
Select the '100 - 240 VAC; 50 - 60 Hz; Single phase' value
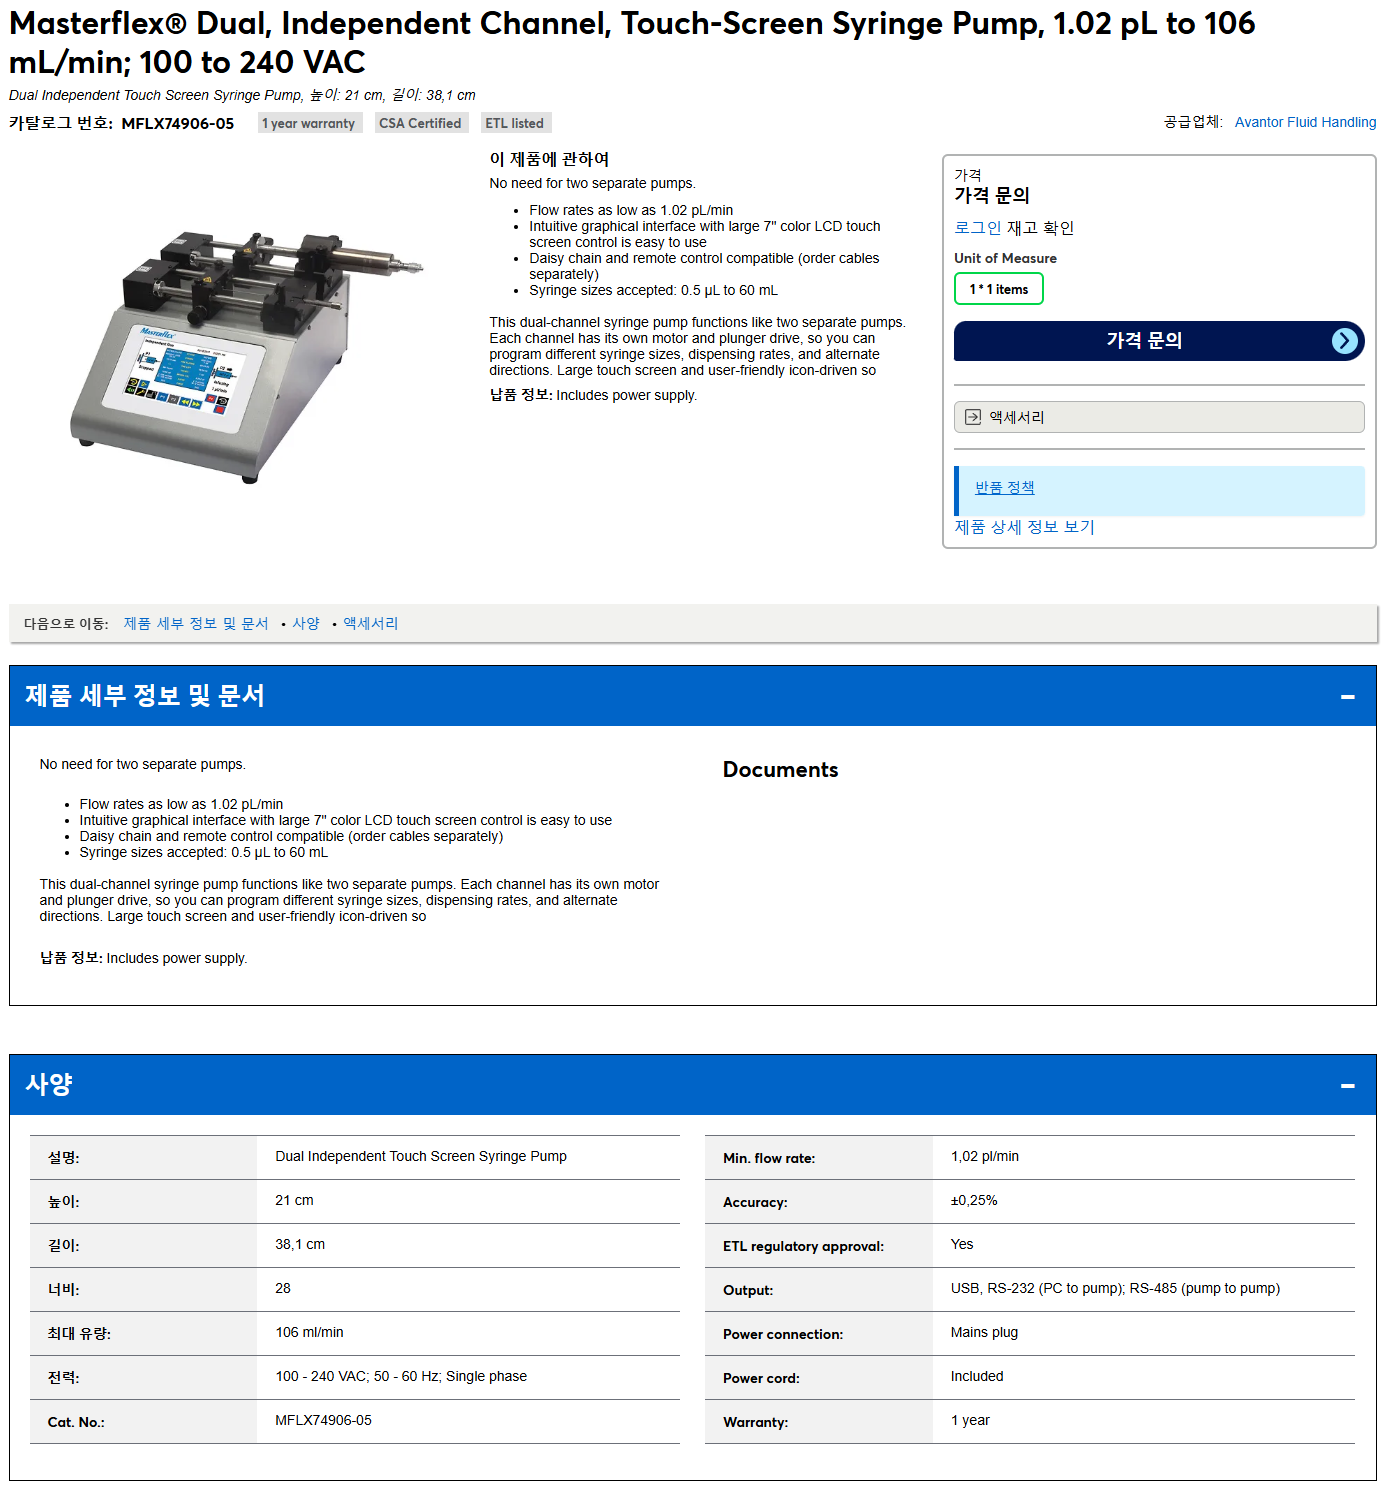pyautogui.click(x=401, y=1376)
